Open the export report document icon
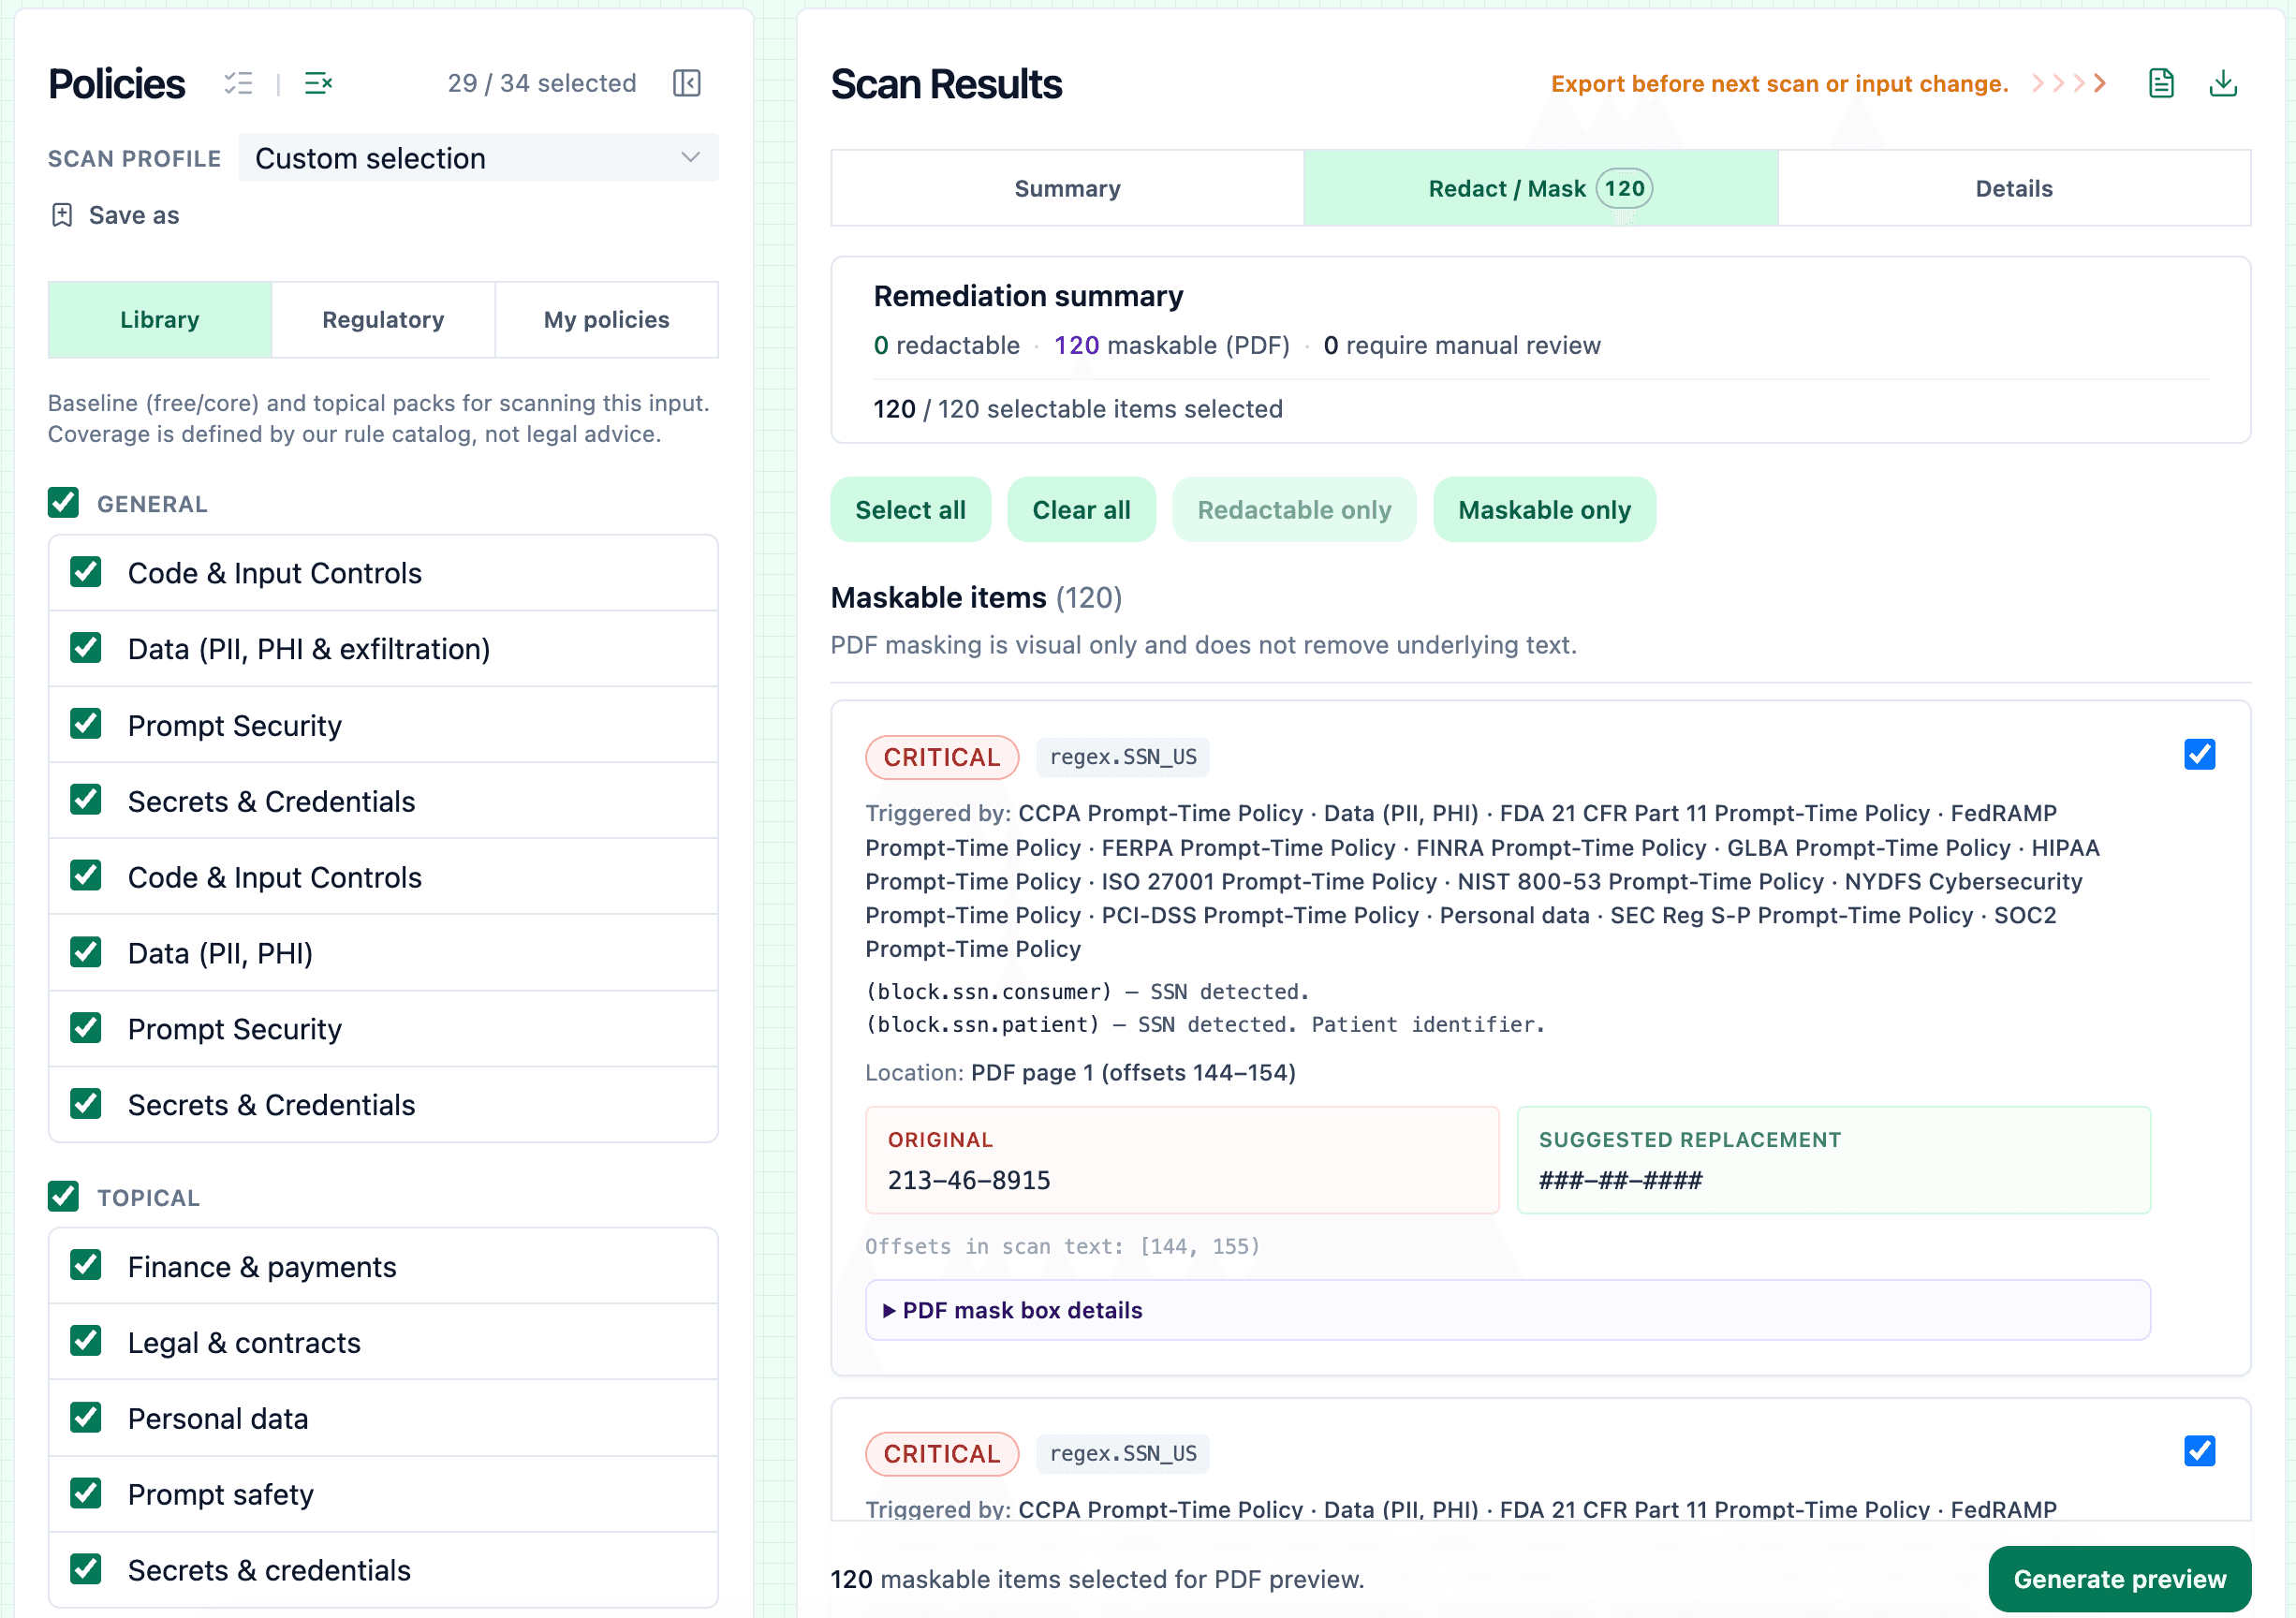The image size is (2296, 1618). tap(2161, 83)
